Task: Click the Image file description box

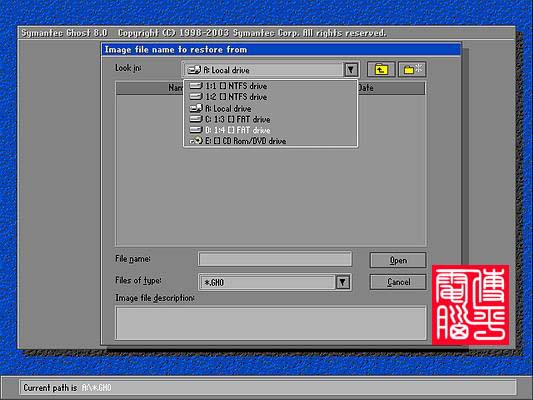Action: [271, 323]
